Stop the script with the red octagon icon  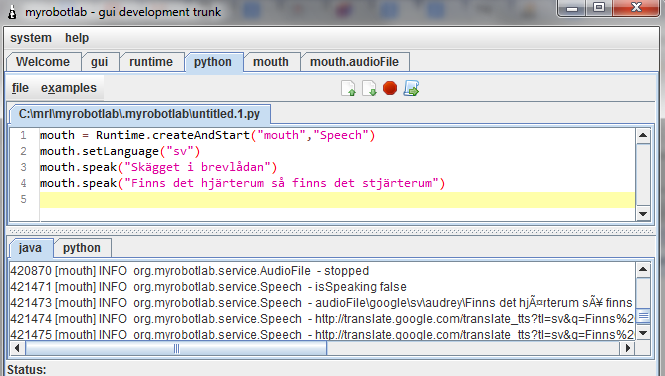pyautogui.click(x=390, y=88)
